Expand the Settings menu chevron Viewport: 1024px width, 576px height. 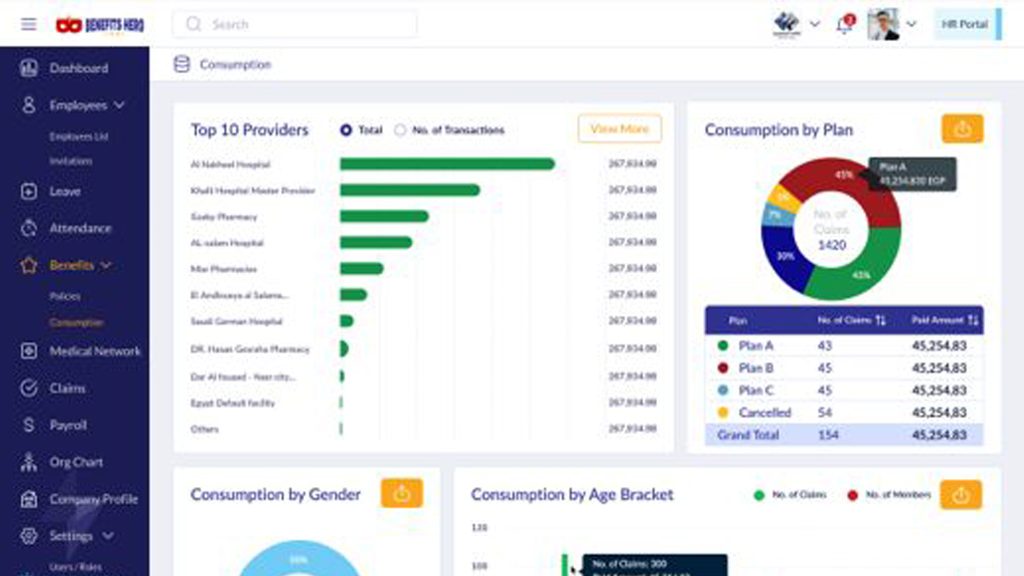coord(108,536)
